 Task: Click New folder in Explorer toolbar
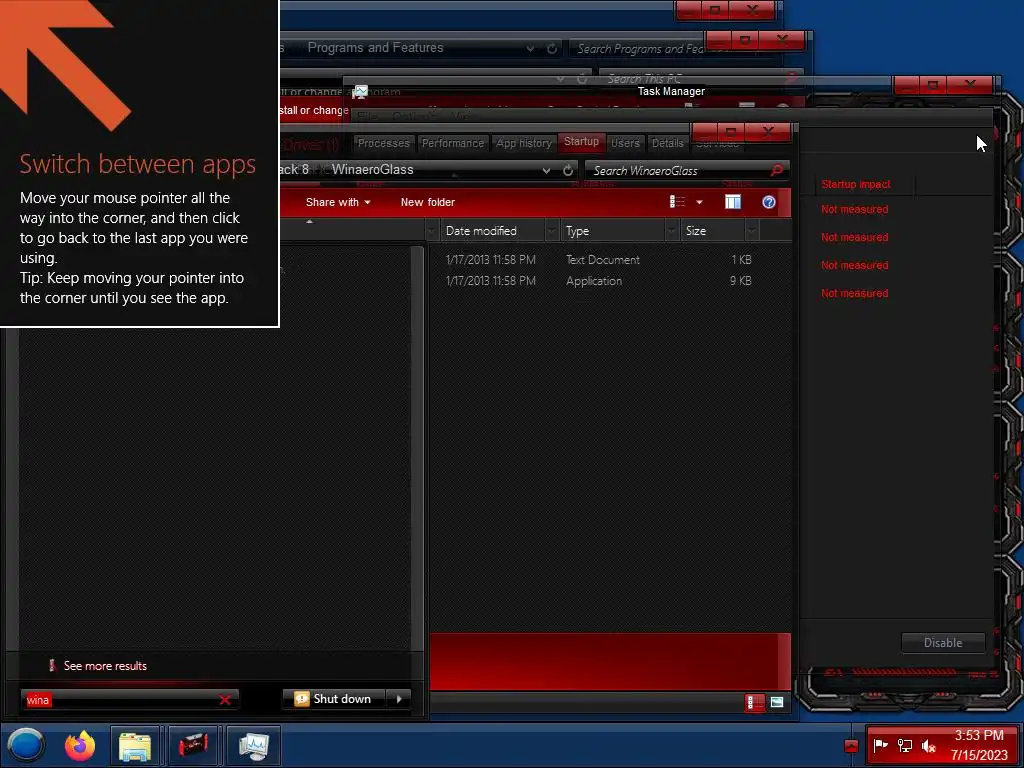[x=428, y=202]
